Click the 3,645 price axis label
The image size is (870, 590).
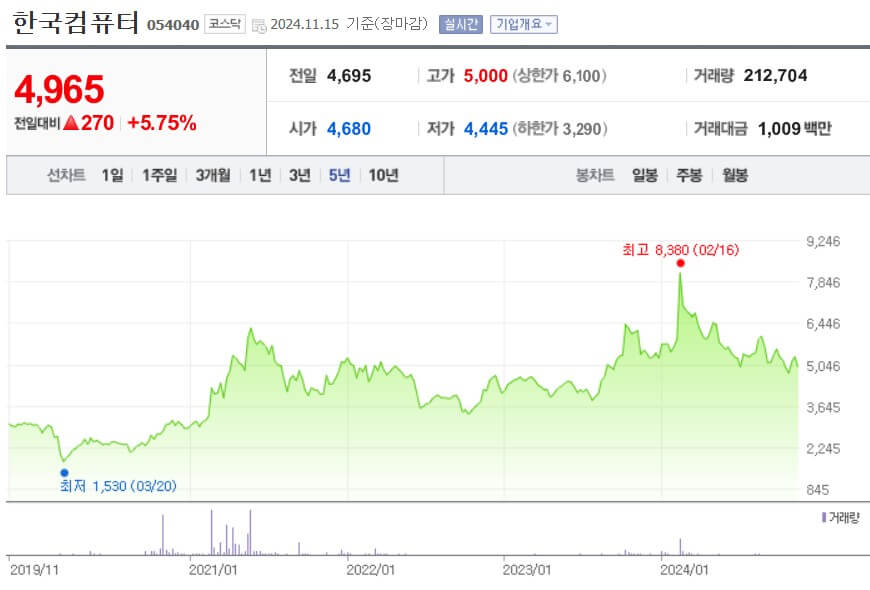tap(823, 407)
